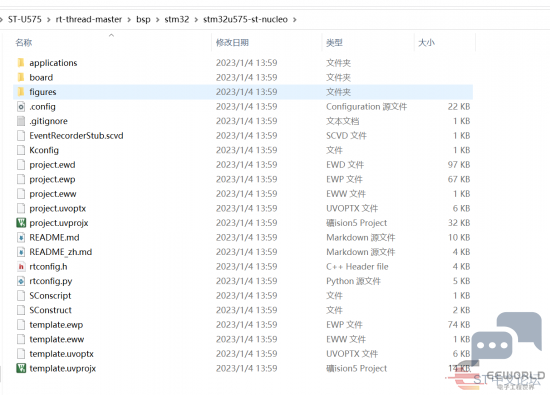Click the project.ewd file icon
This screenshot has width=550, height=395.
pyautogui.click(x=21, y=165)
